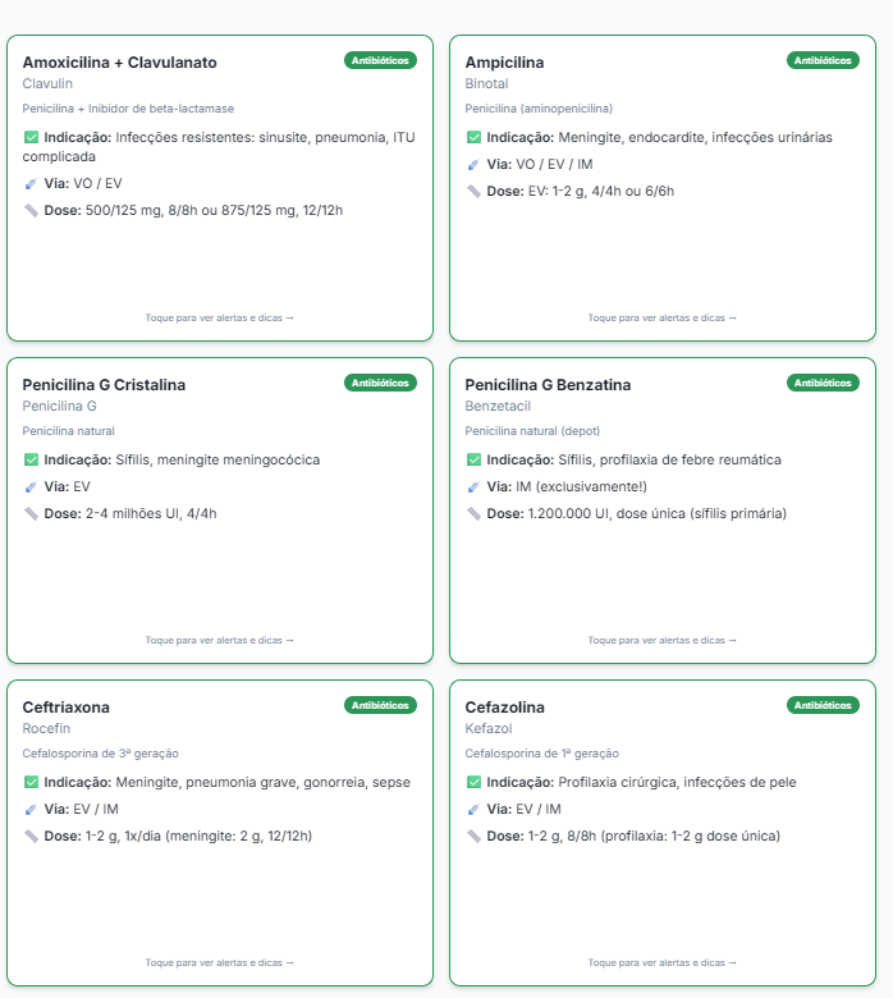The width and height of the screenshot is (894, 998).
Task: Click the green check icon on Ampicilina card
Action: [x=474, y=137]
